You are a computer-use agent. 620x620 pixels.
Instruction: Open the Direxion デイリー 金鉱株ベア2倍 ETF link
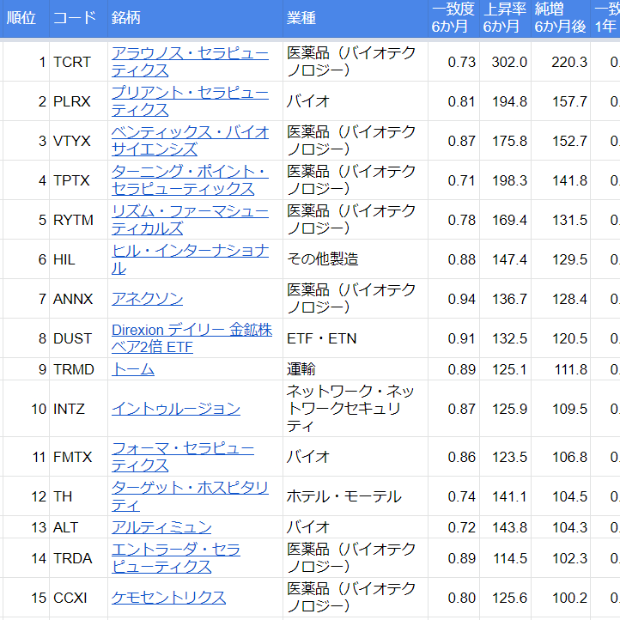(x=192, y=338)
